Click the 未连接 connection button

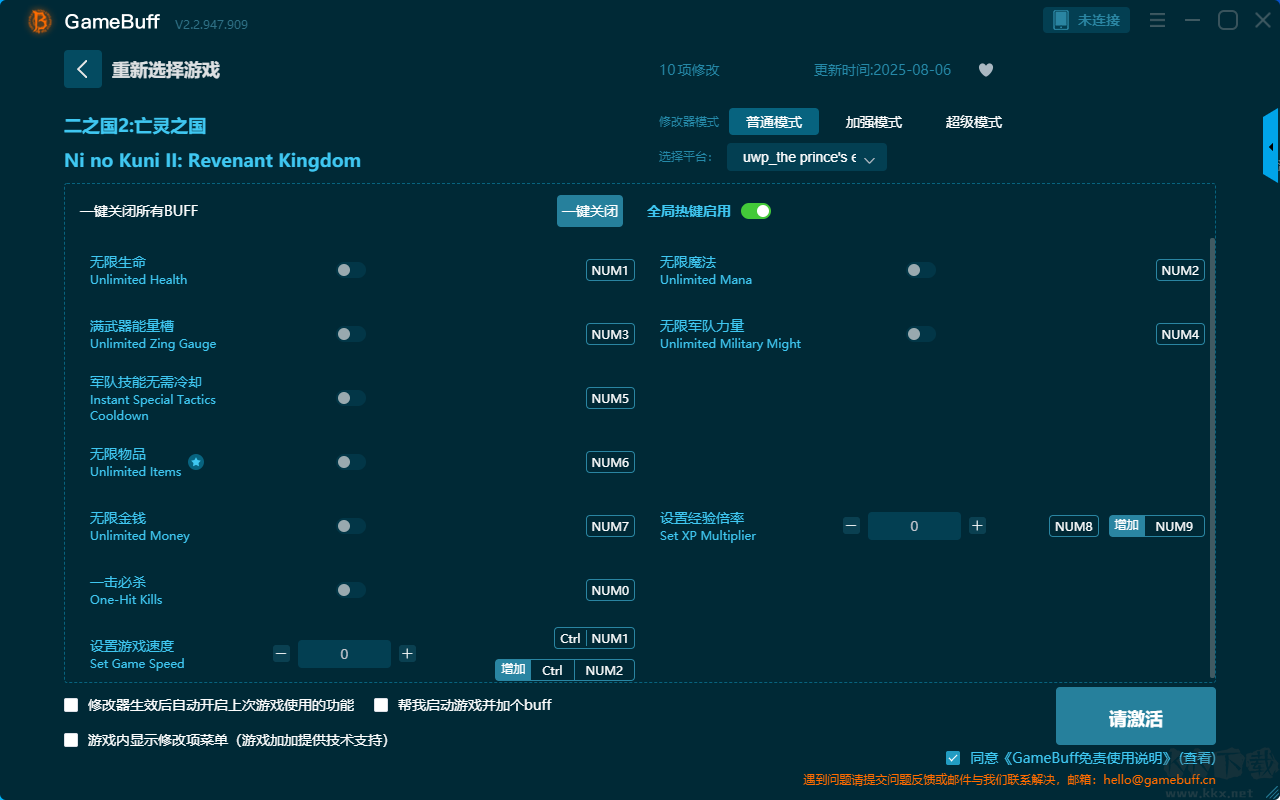coord(1087,20)
